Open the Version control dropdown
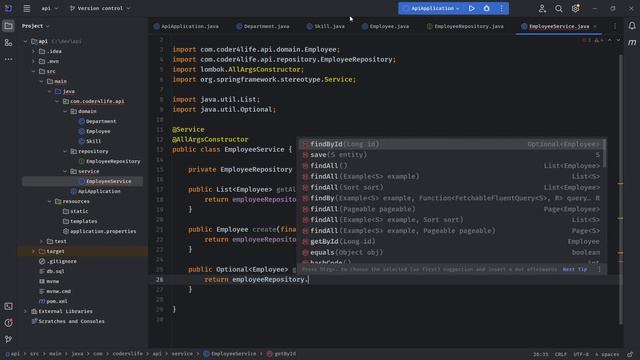The height and width of the screenshot is (360, 640). click(100, 8)
